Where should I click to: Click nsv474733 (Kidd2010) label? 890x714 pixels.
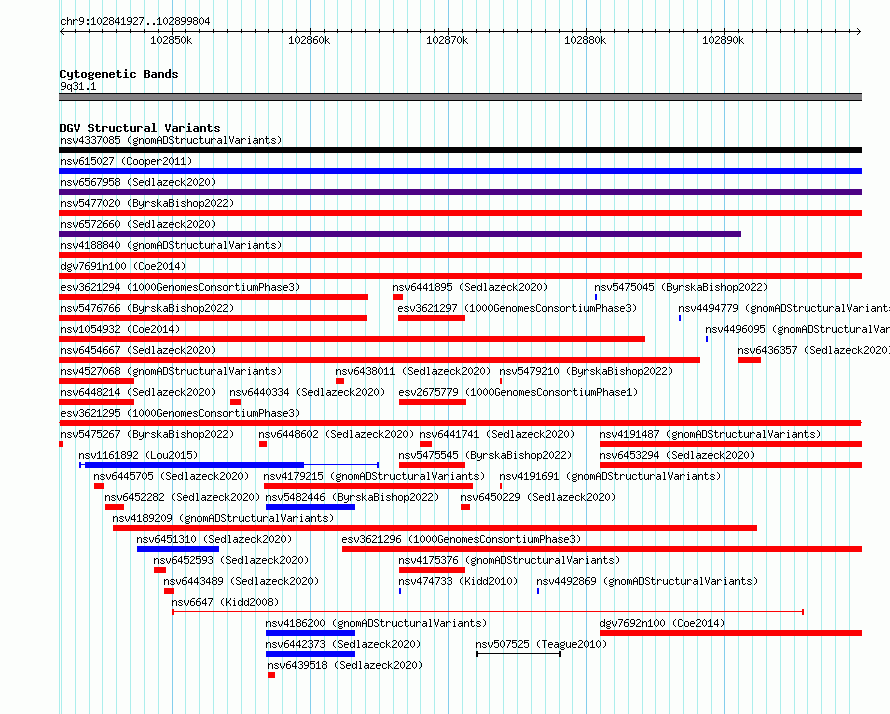458,581
